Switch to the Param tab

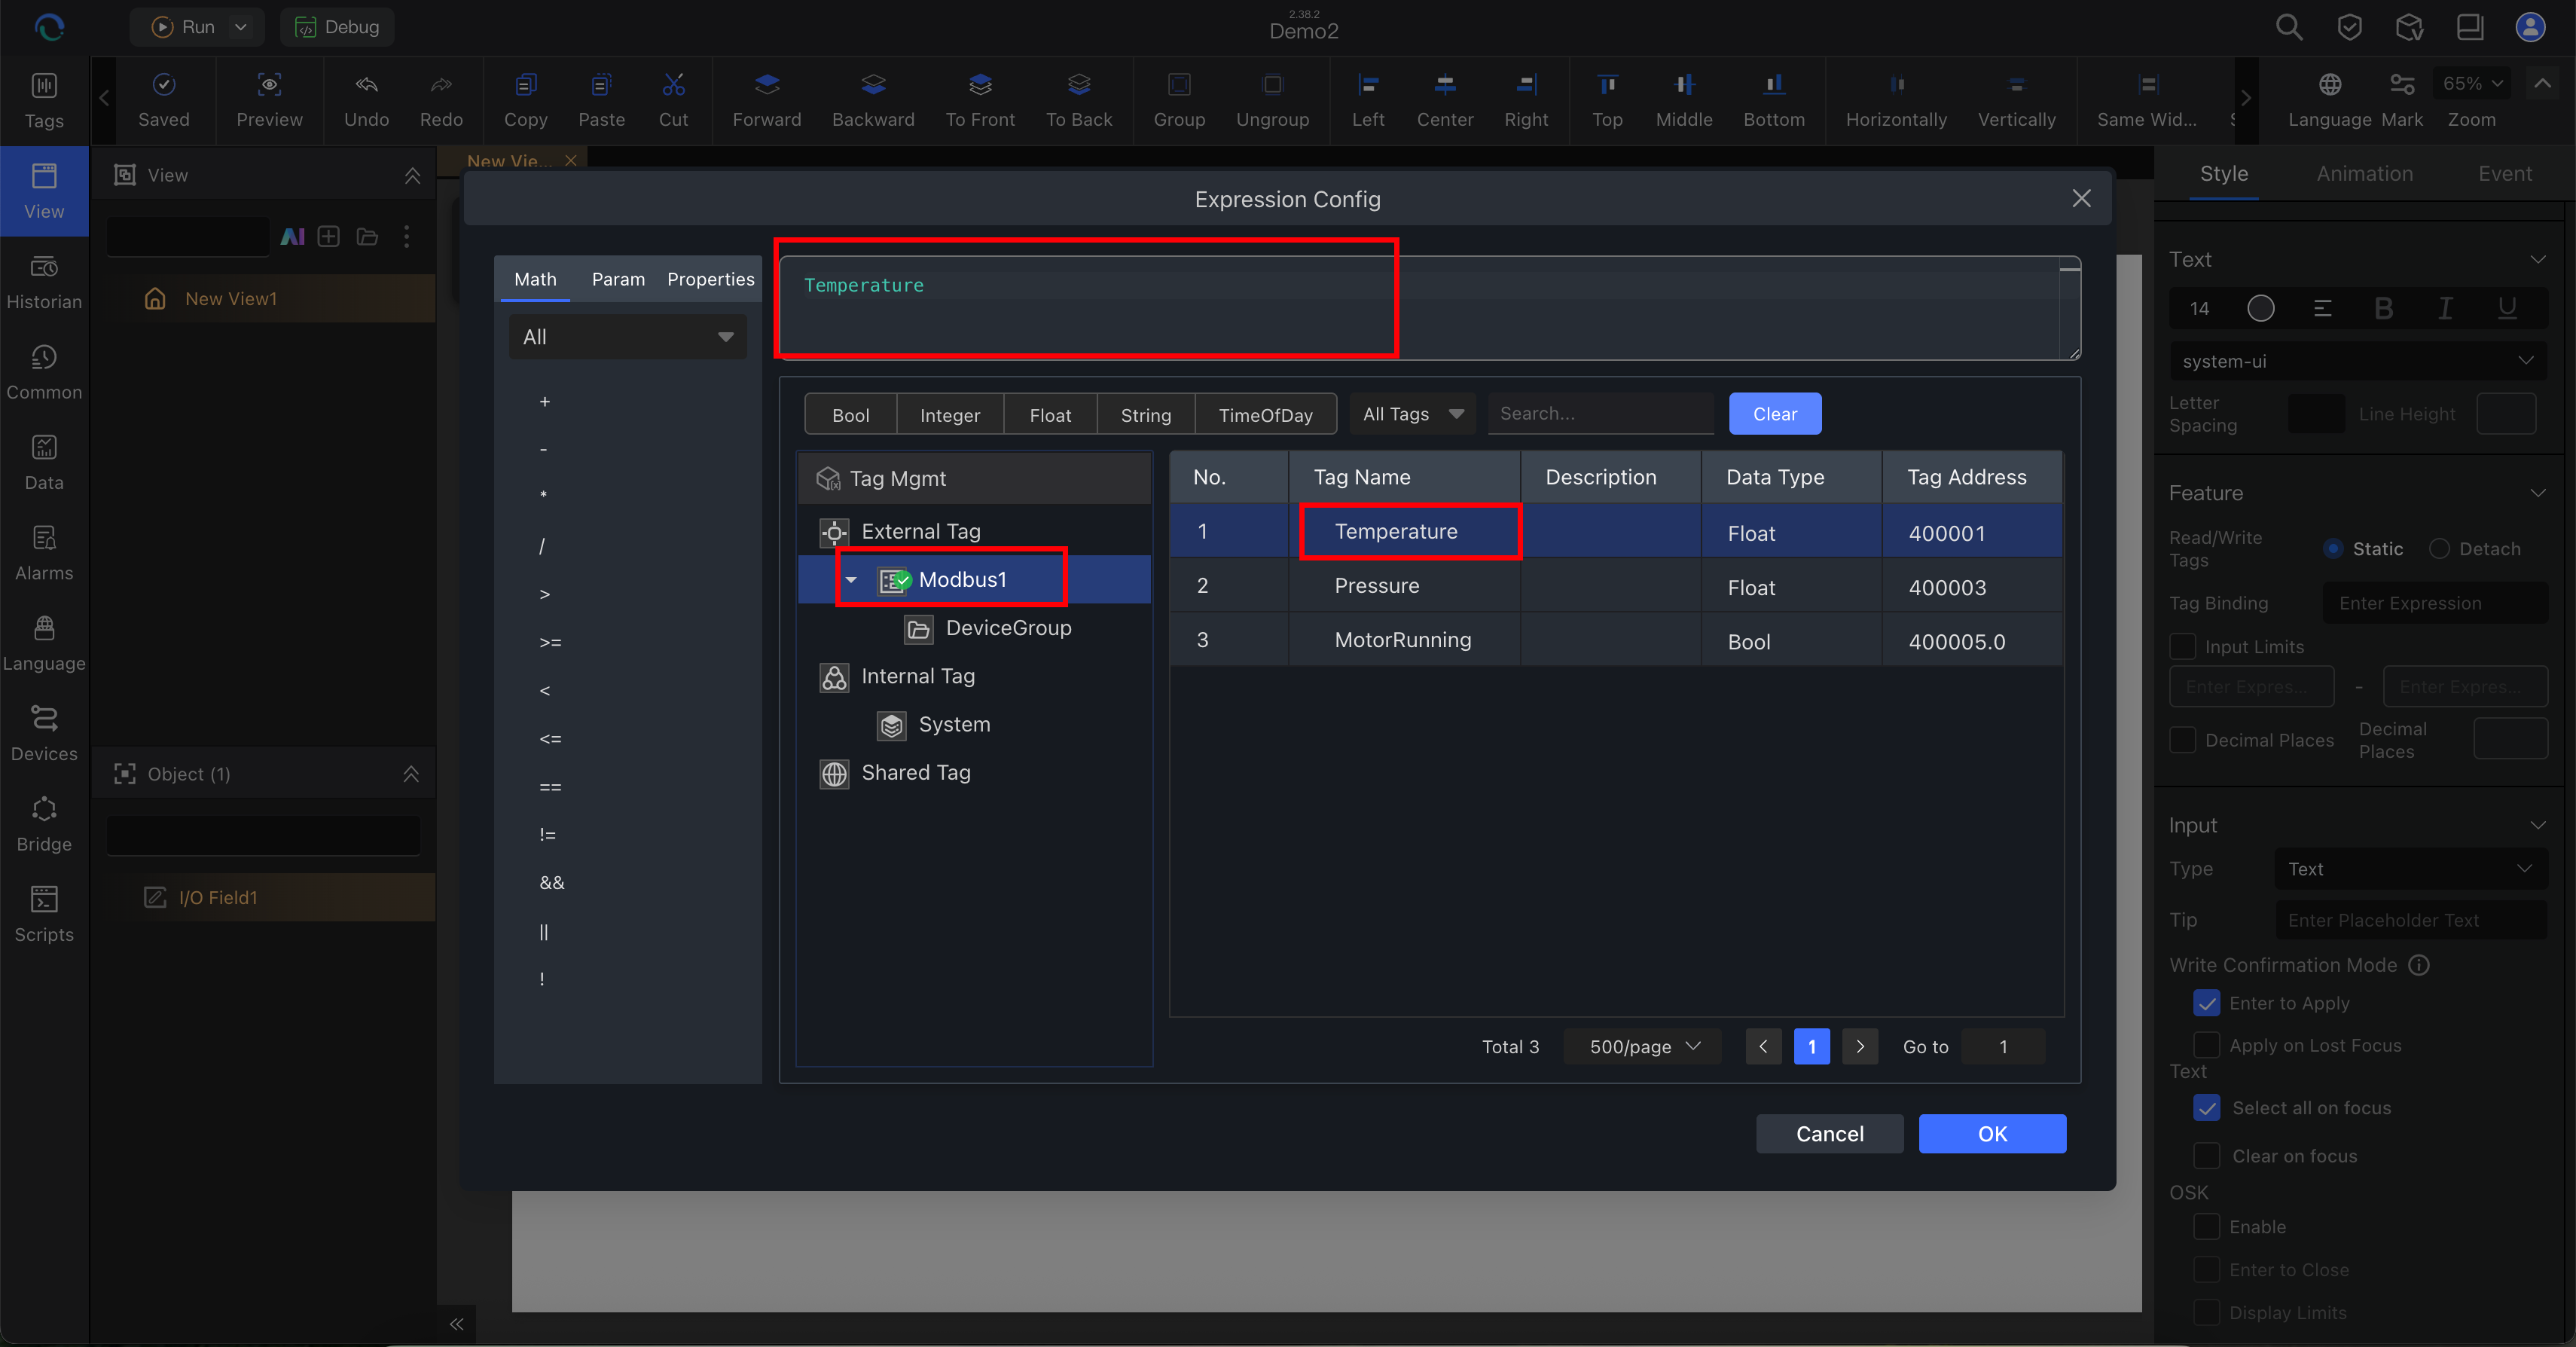point(617,279)
